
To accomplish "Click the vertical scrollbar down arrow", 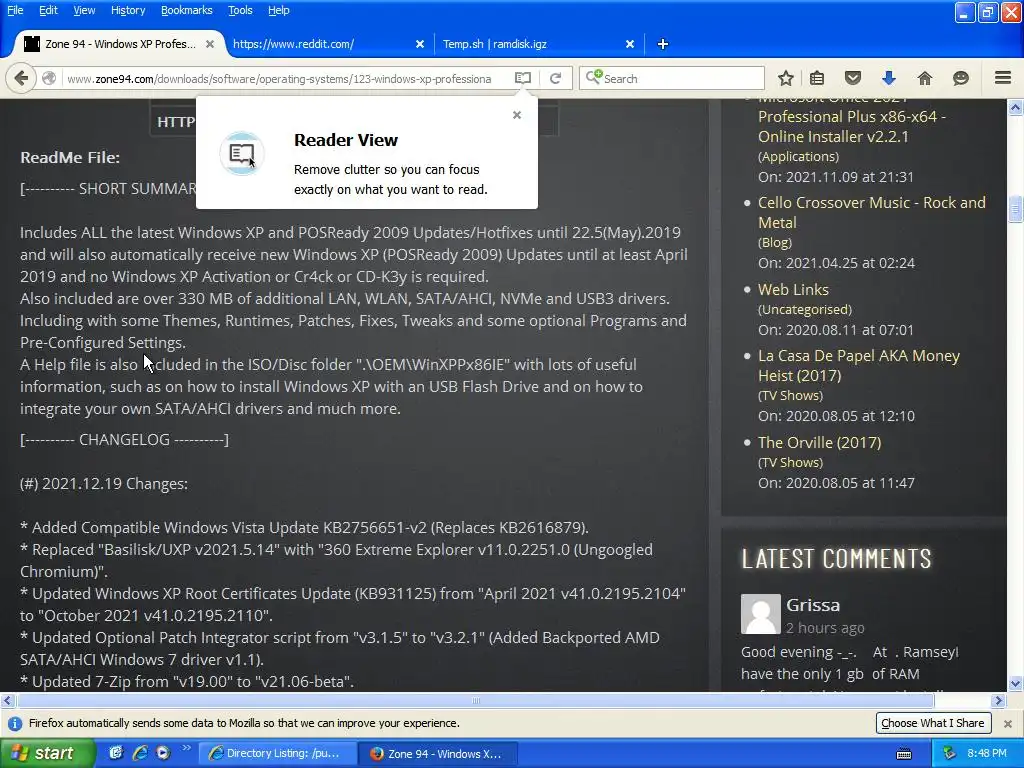I will pos(1016,684).
